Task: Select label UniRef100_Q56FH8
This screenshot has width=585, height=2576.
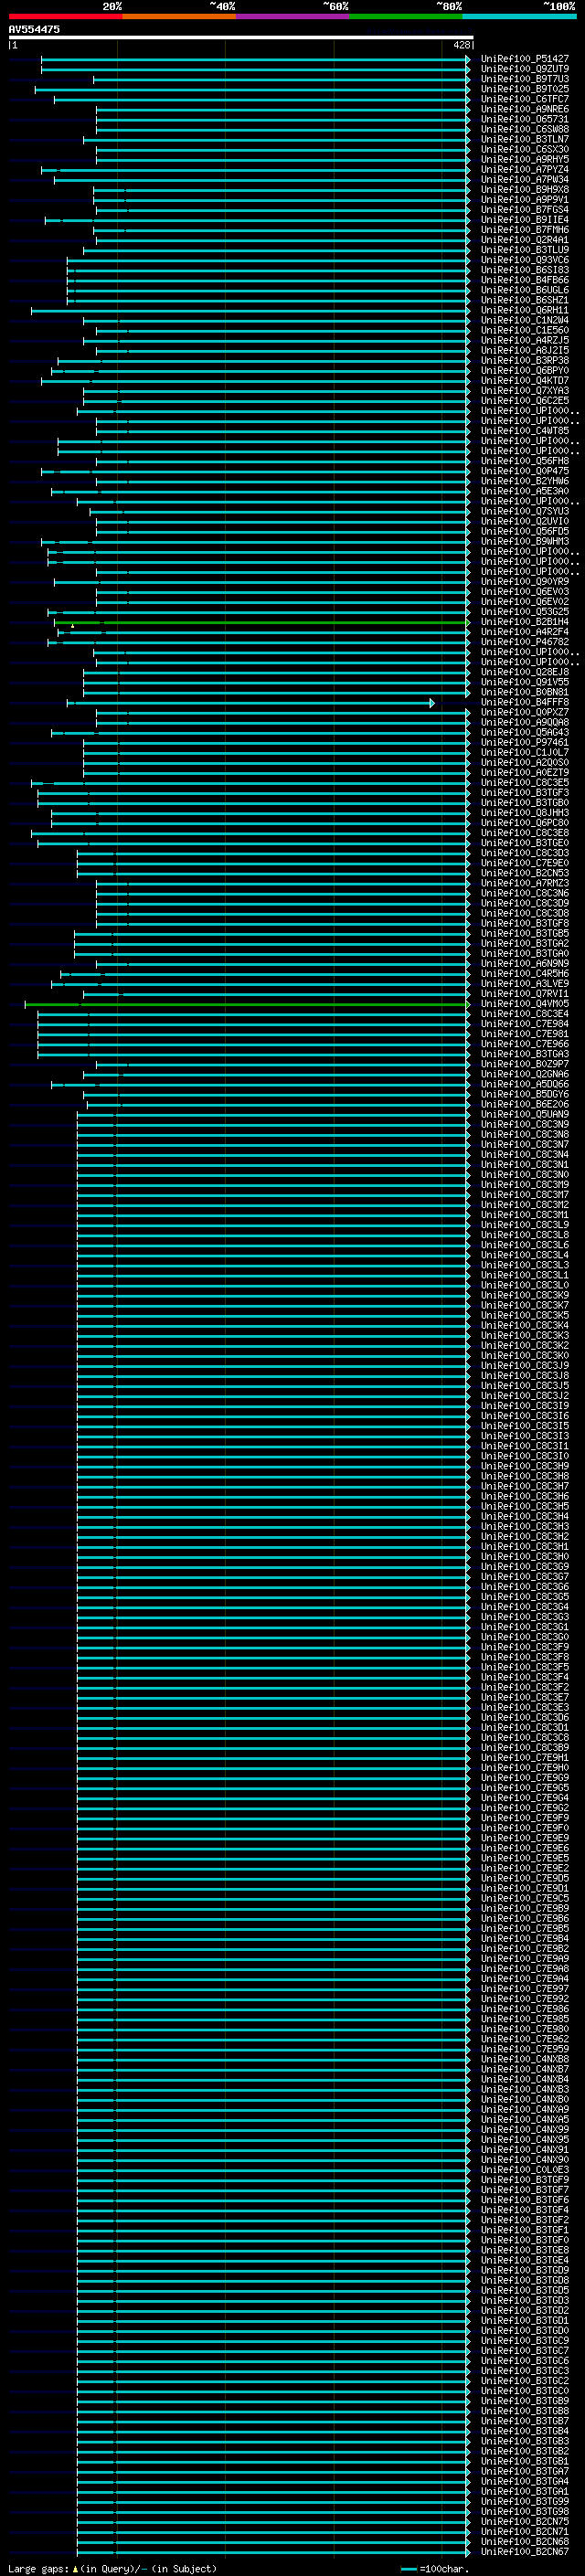Action: [524, 462]
